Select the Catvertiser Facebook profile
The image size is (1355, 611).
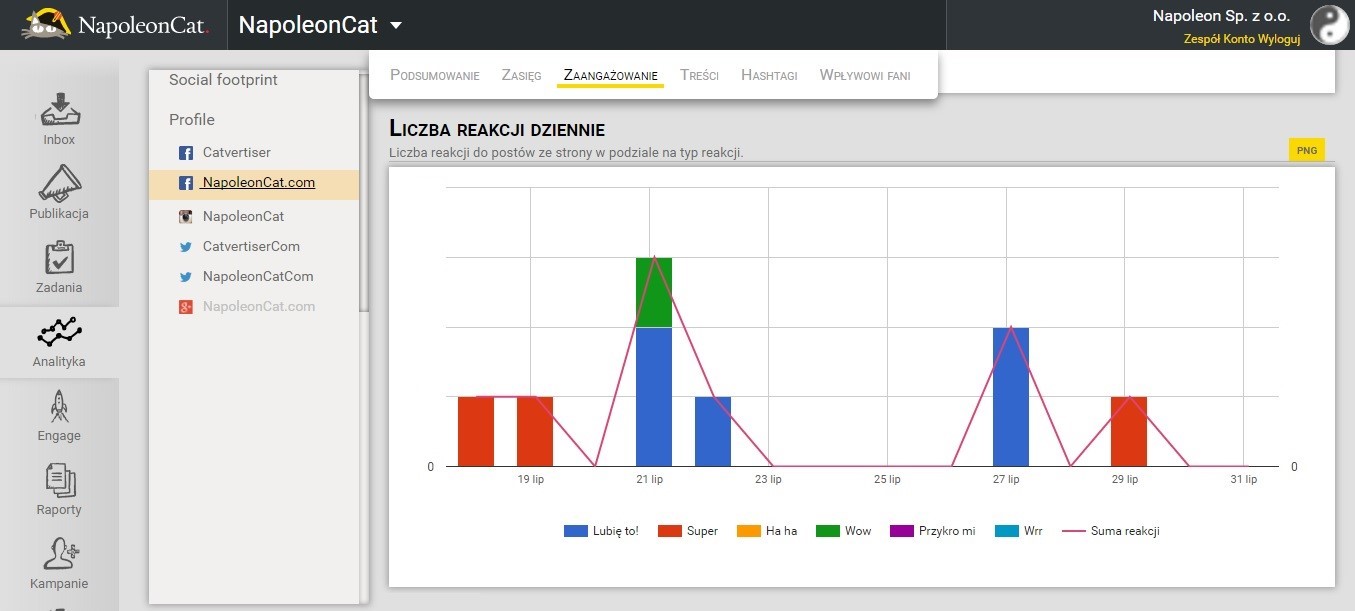(236, 153)
